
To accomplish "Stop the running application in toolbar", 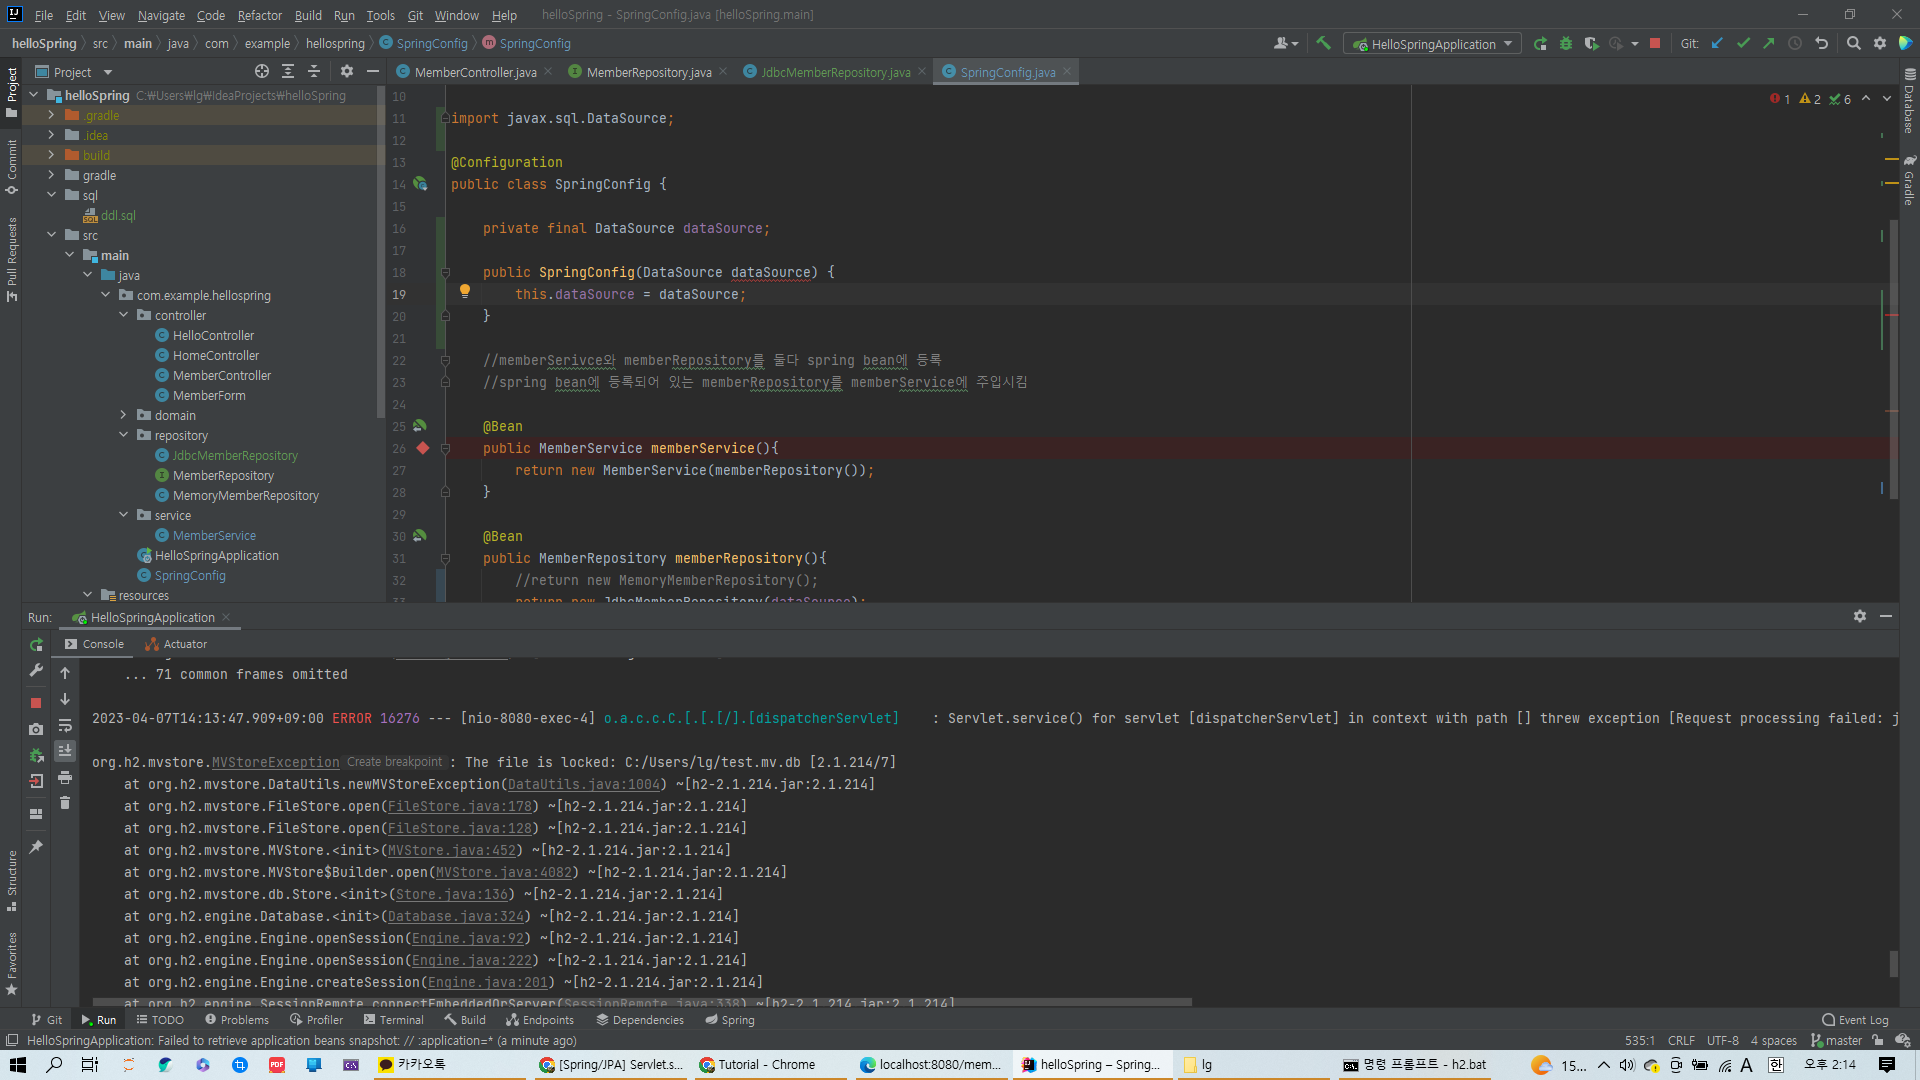I will point(1655,43).
